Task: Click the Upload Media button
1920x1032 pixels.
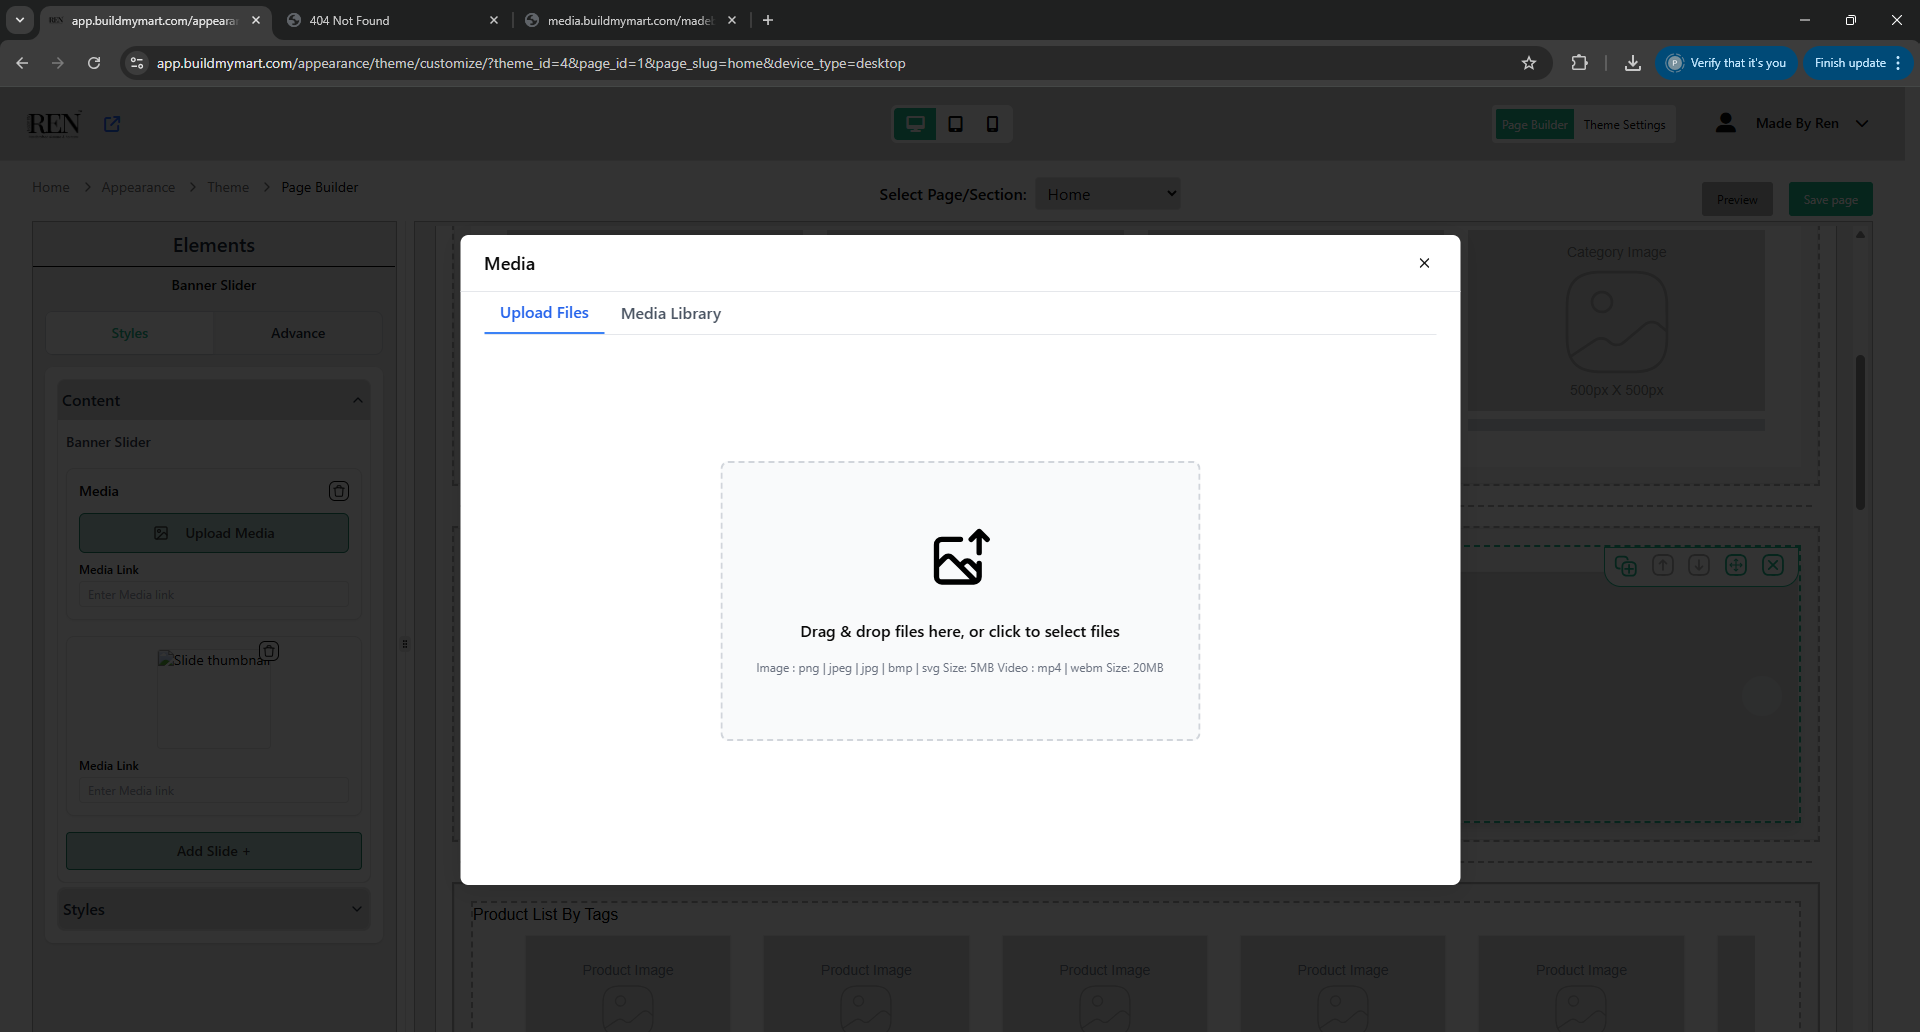Action: (214, 533)
